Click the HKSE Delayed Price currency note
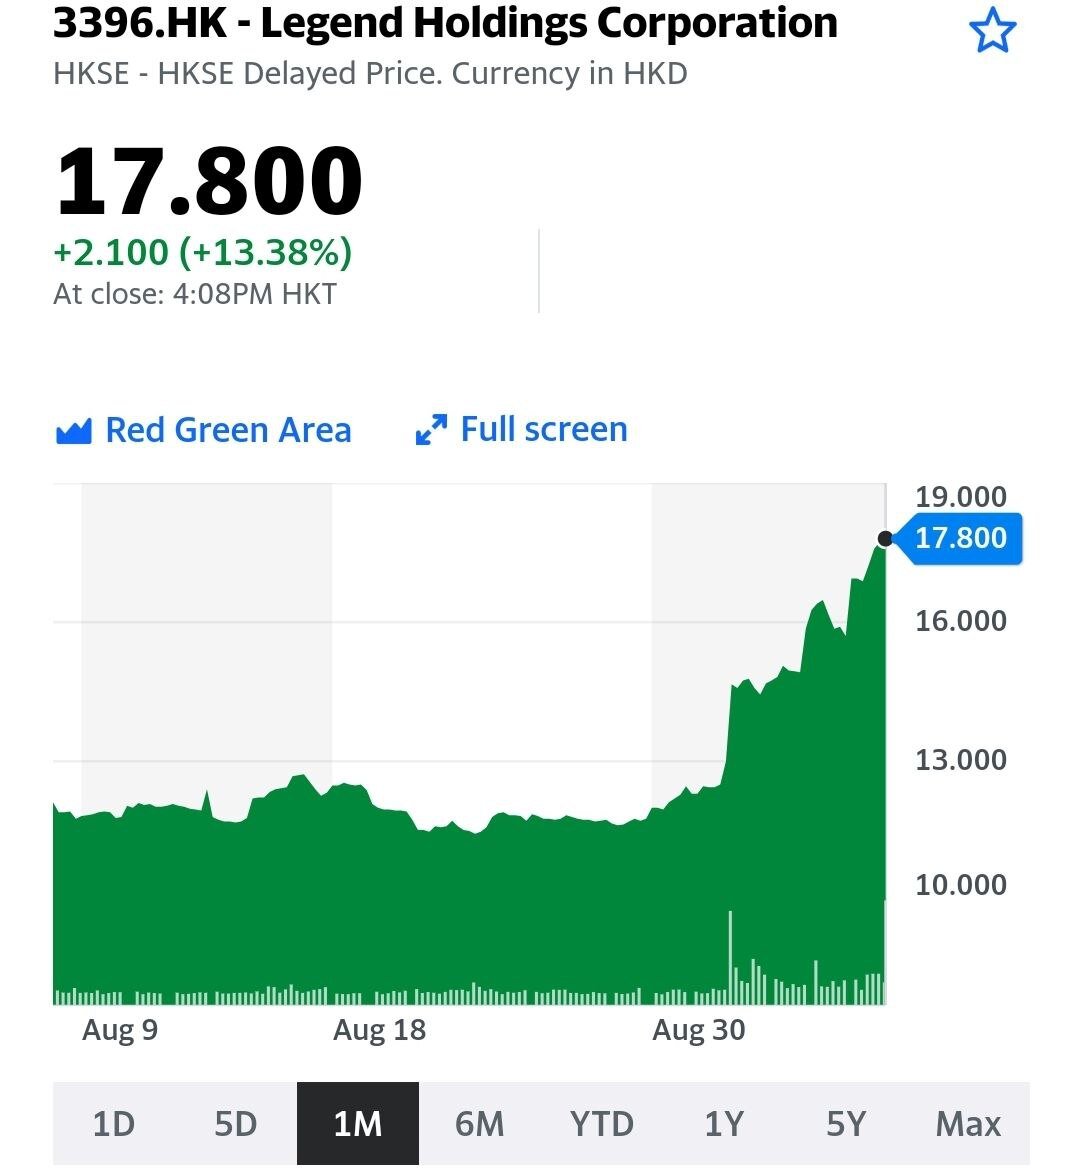Viewport: 1080px width, 1169px height. pos(370,74)
